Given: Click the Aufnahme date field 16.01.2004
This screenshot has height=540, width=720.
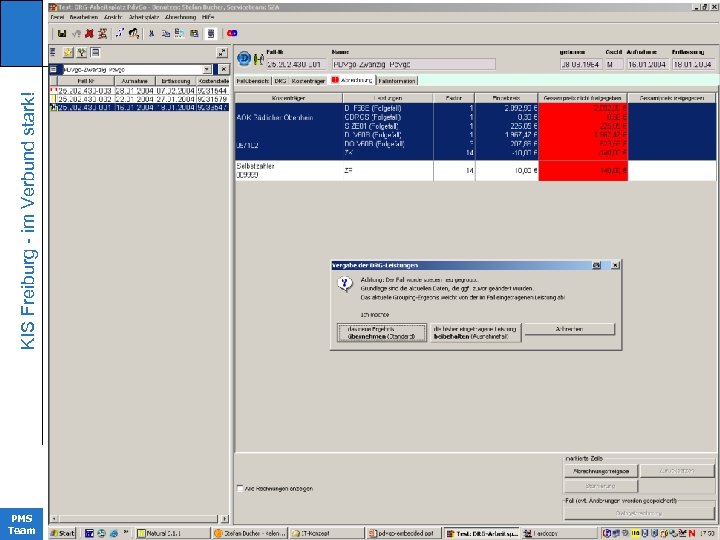Looking at the screenshot, I should point(647,64).
